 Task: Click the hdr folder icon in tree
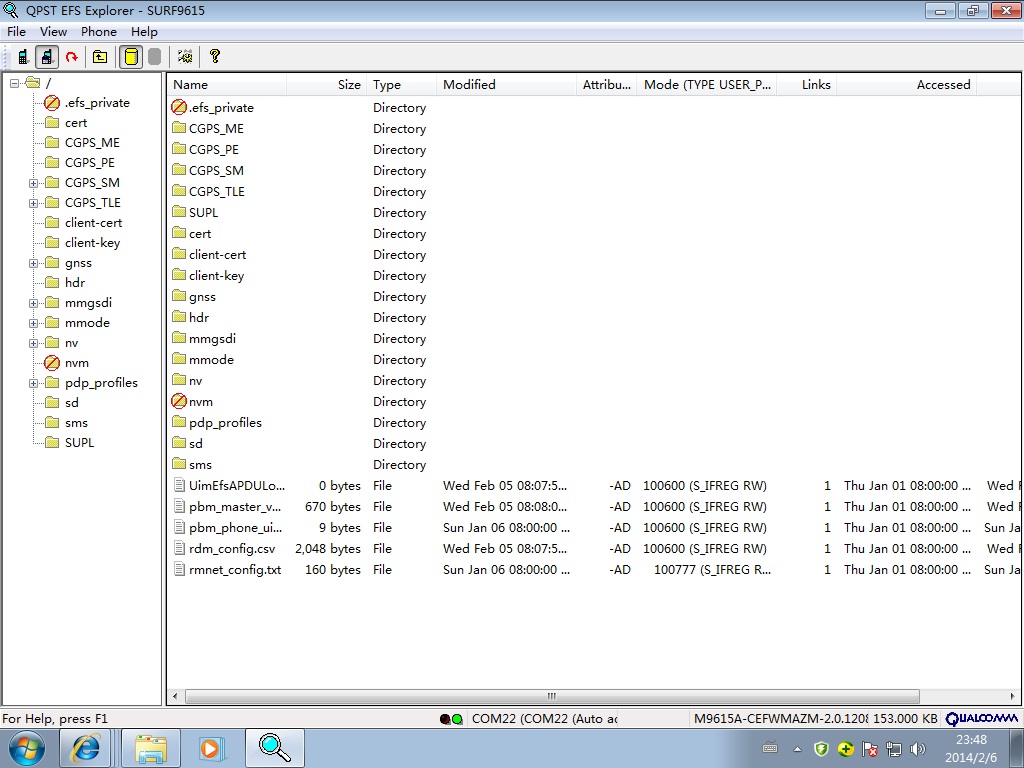52,283
